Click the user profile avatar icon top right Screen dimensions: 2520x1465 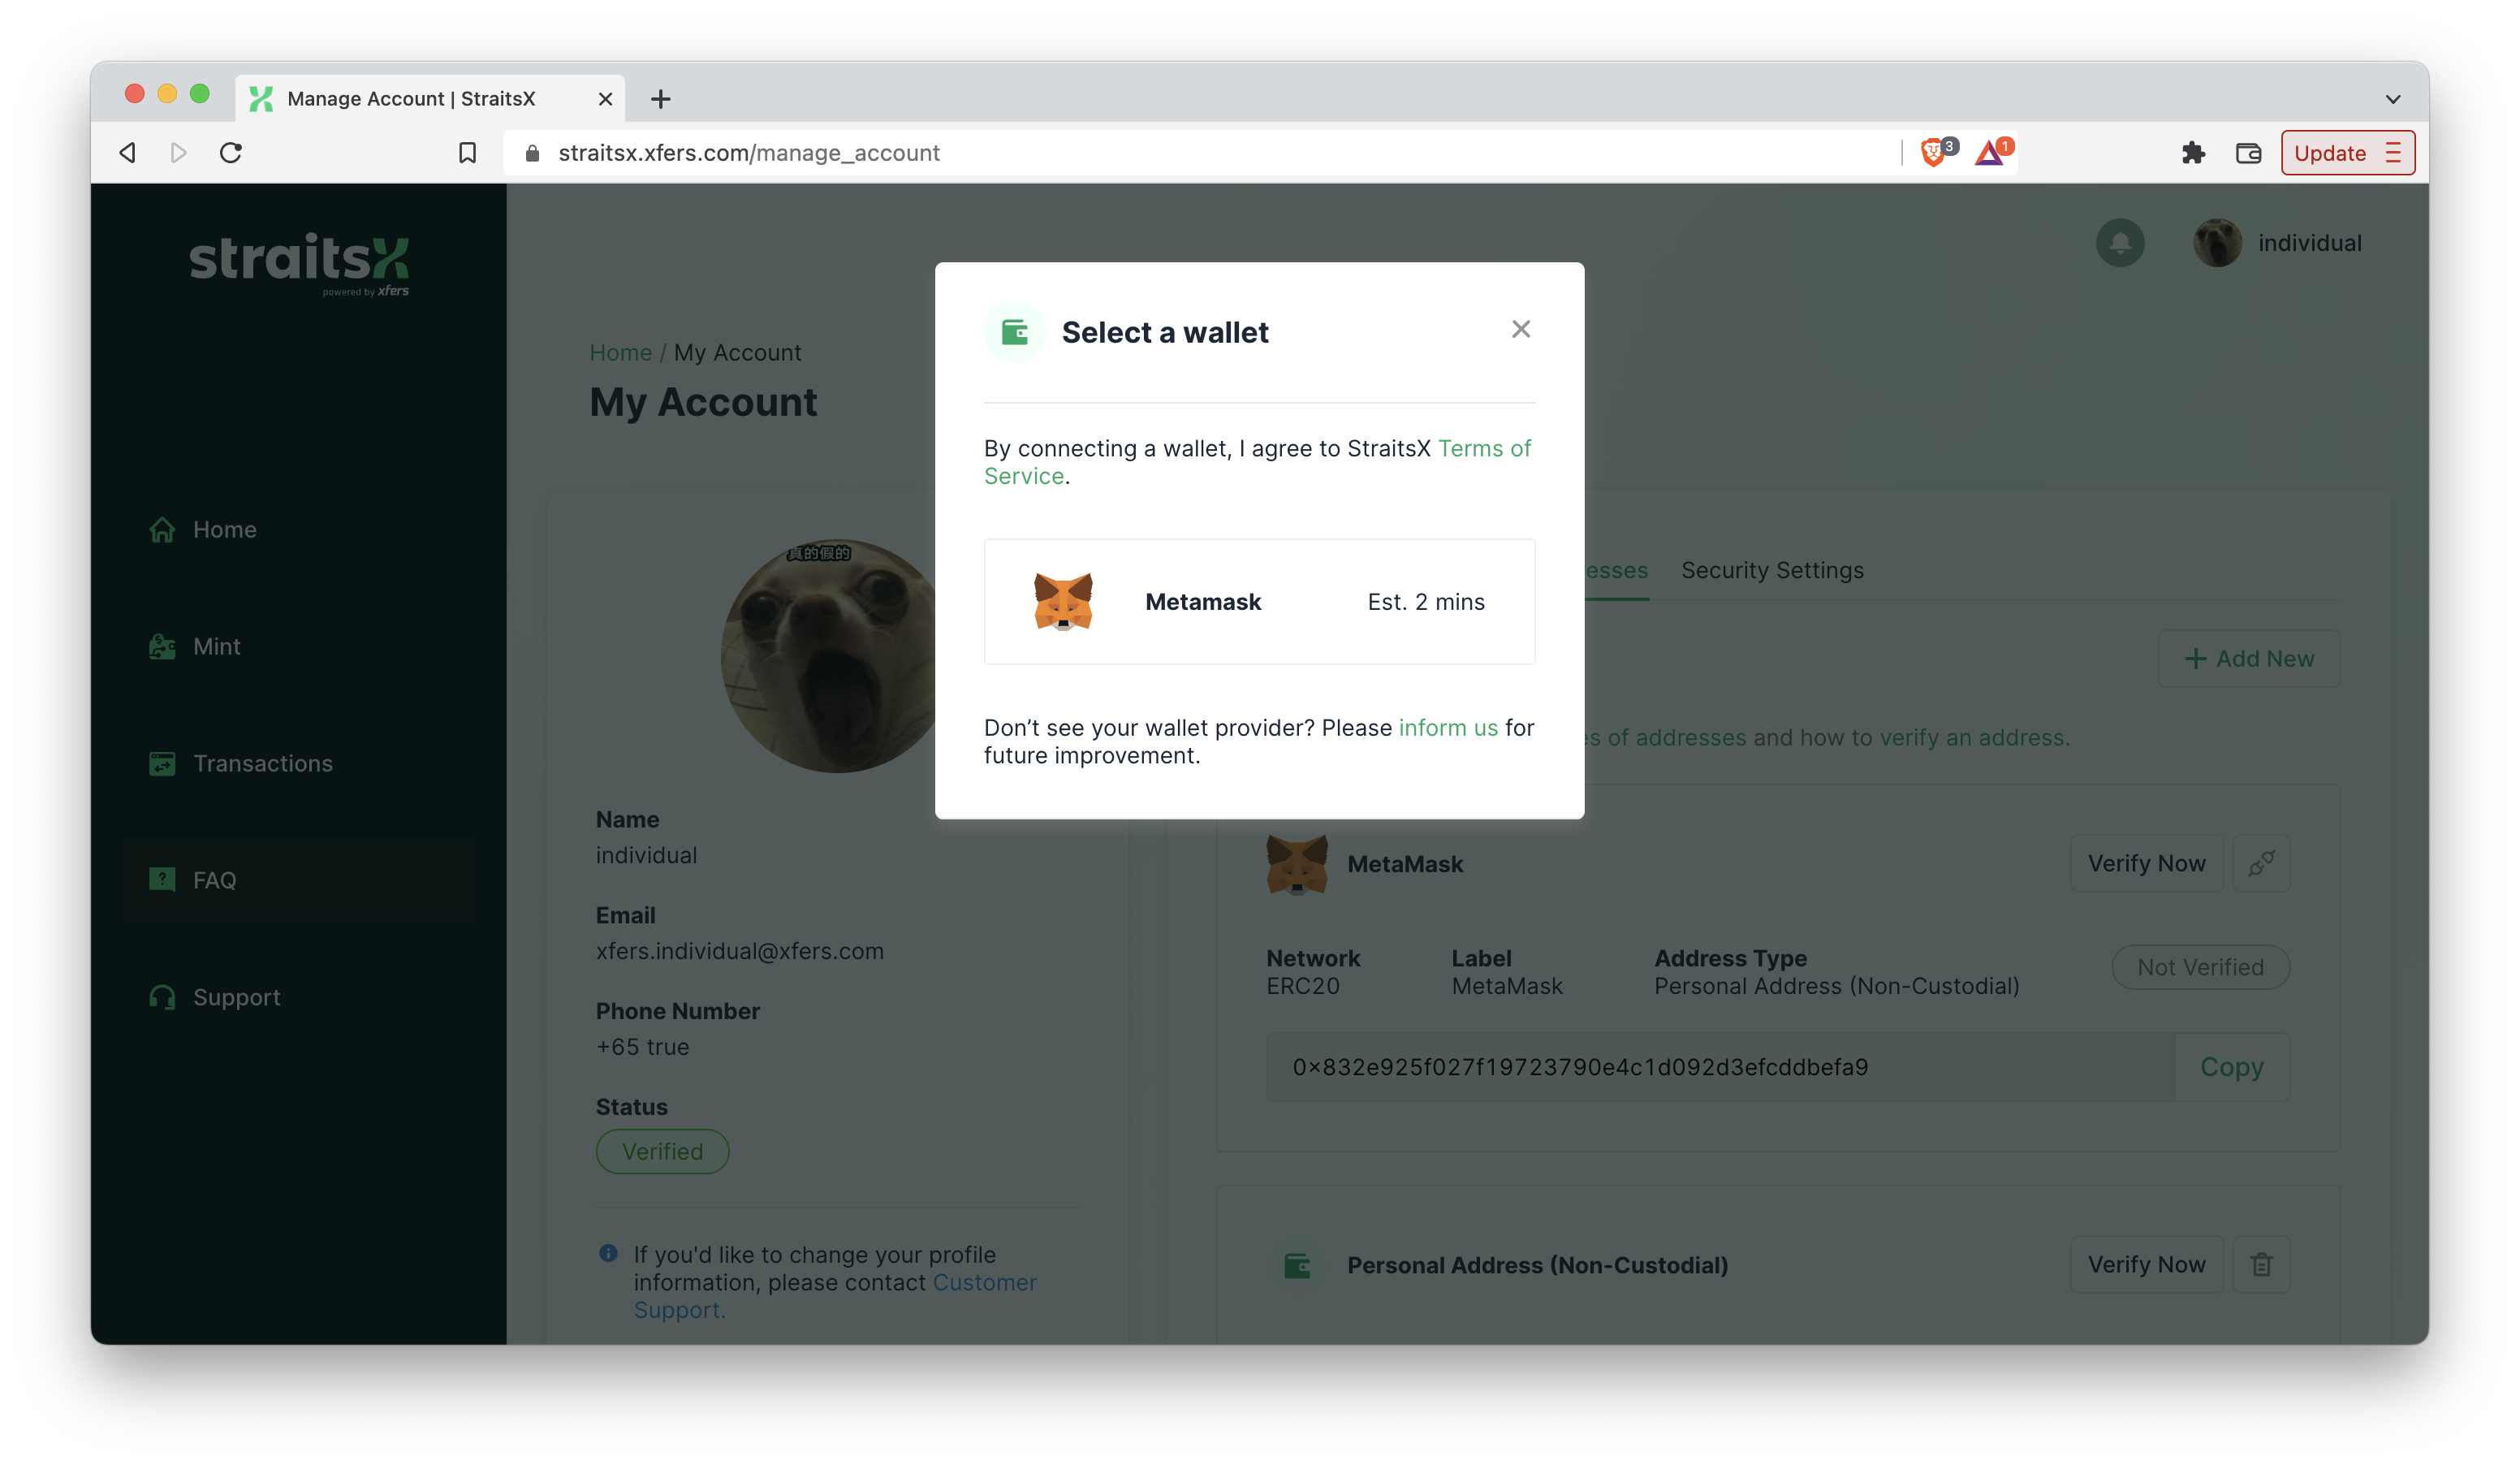[x=2213, y=243]
